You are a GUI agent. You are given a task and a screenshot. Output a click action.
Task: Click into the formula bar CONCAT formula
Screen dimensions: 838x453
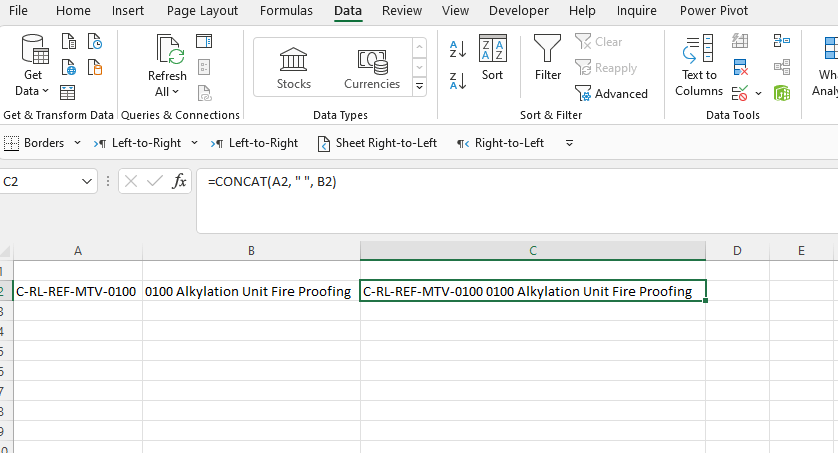click(272, 182)
